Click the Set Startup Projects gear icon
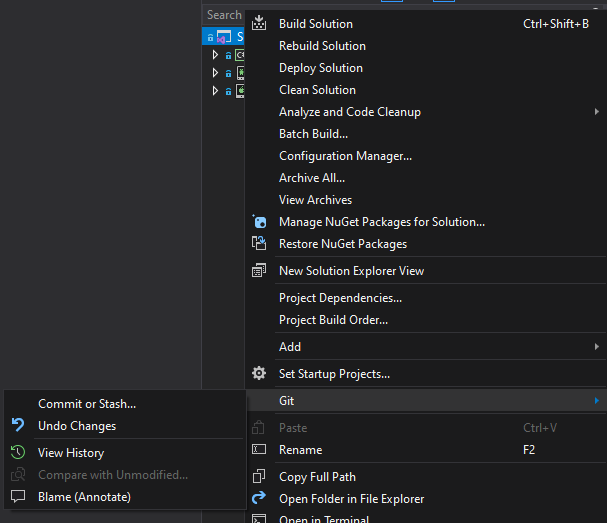This screenshot has height=523, width=607. pos(259,374)
